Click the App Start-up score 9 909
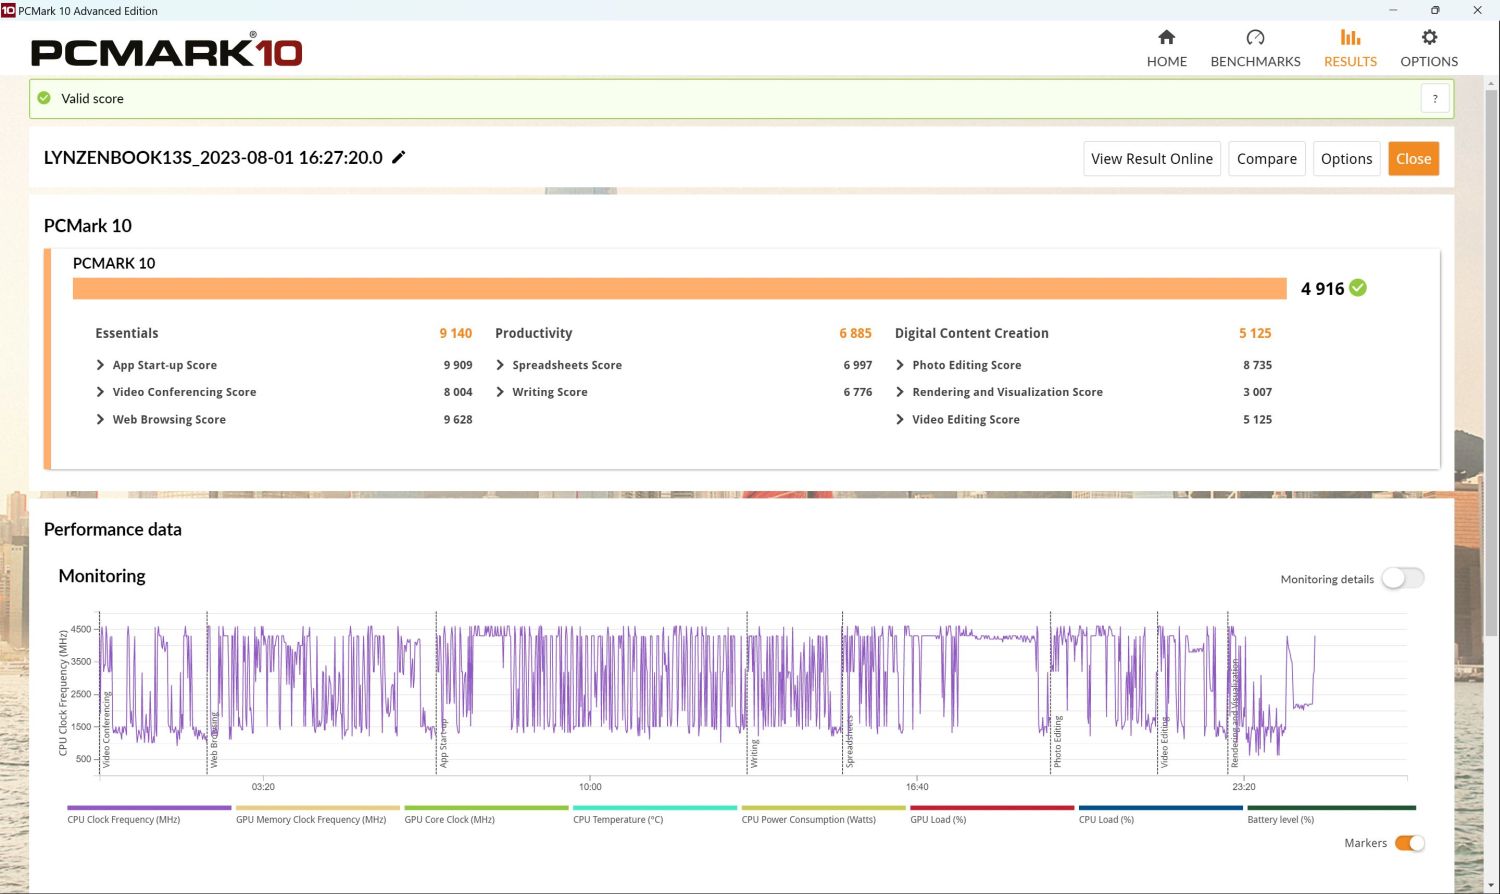The width and height of the screenshot is (1500, 894). pos(458,365)
